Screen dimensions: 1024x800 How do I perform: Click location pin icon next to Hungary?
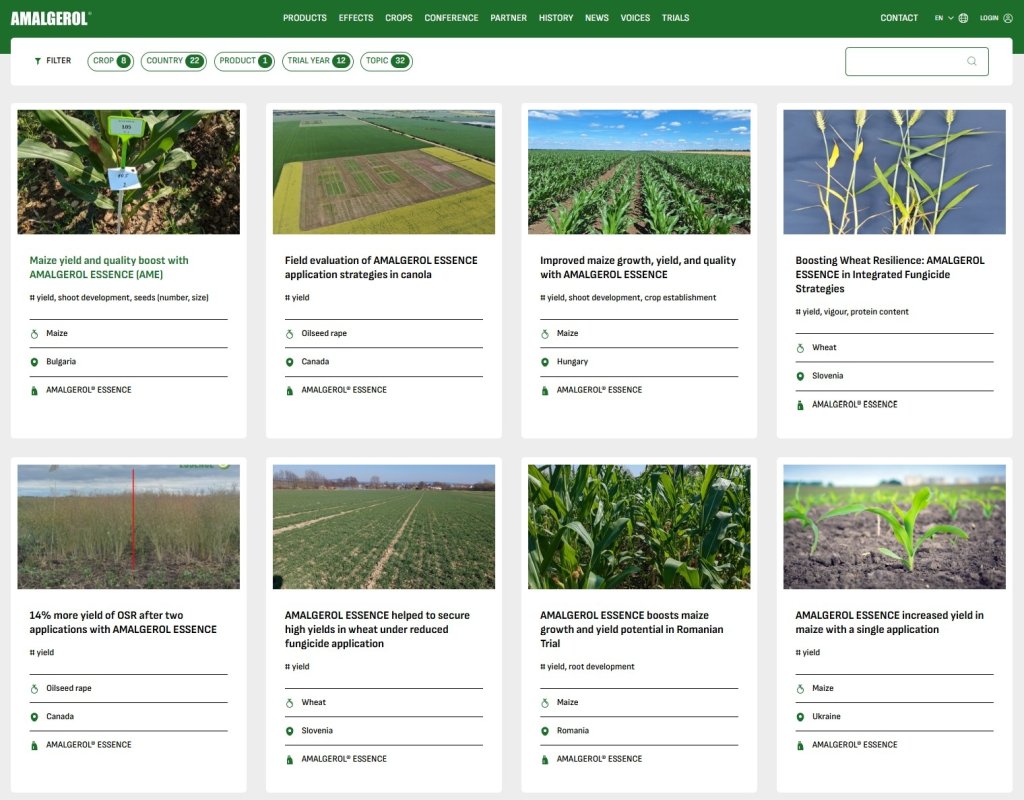(545, 362)
